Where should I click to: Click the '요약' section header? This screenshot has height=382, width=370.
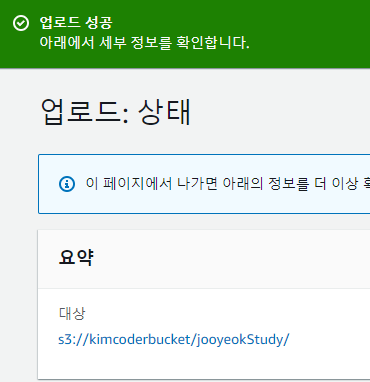point(76,258)
